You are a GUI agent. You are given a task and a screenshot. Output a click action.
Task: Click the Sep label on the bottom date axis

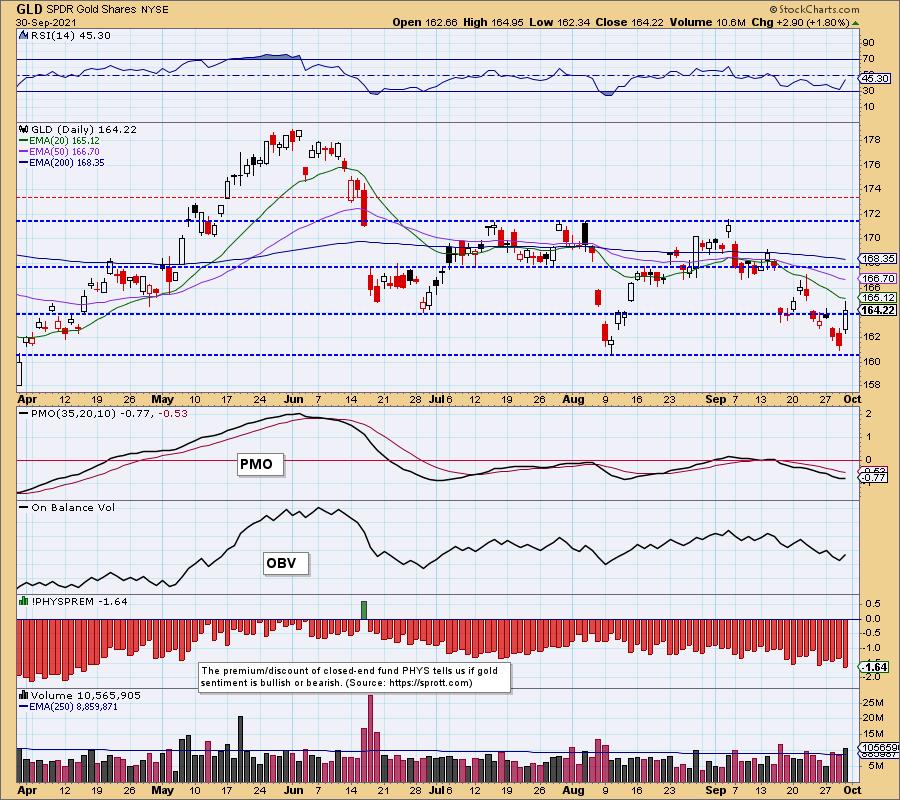point(716,790)
